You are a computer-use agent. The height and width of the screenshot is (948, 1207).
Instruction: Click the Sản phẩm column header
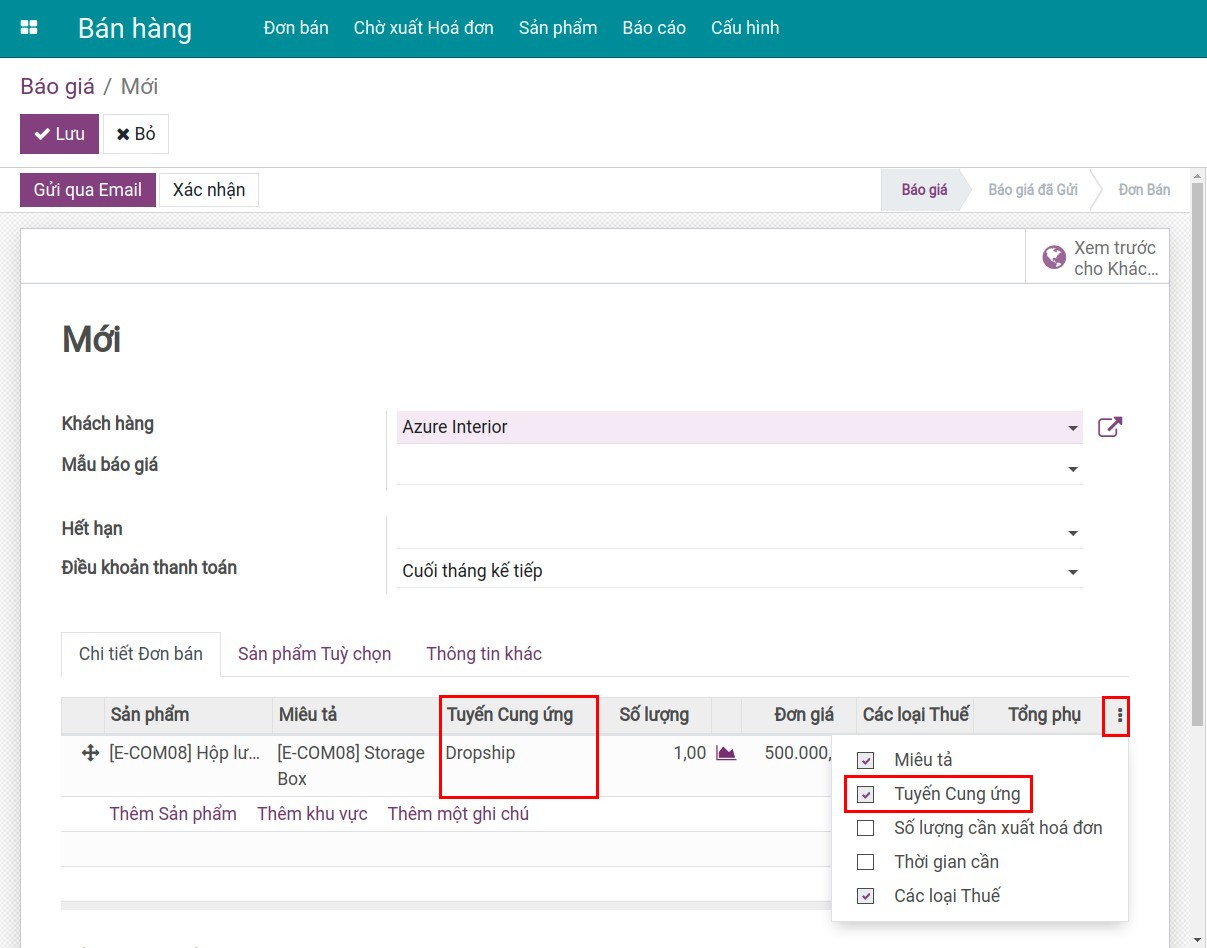click(x=188, y=715)
